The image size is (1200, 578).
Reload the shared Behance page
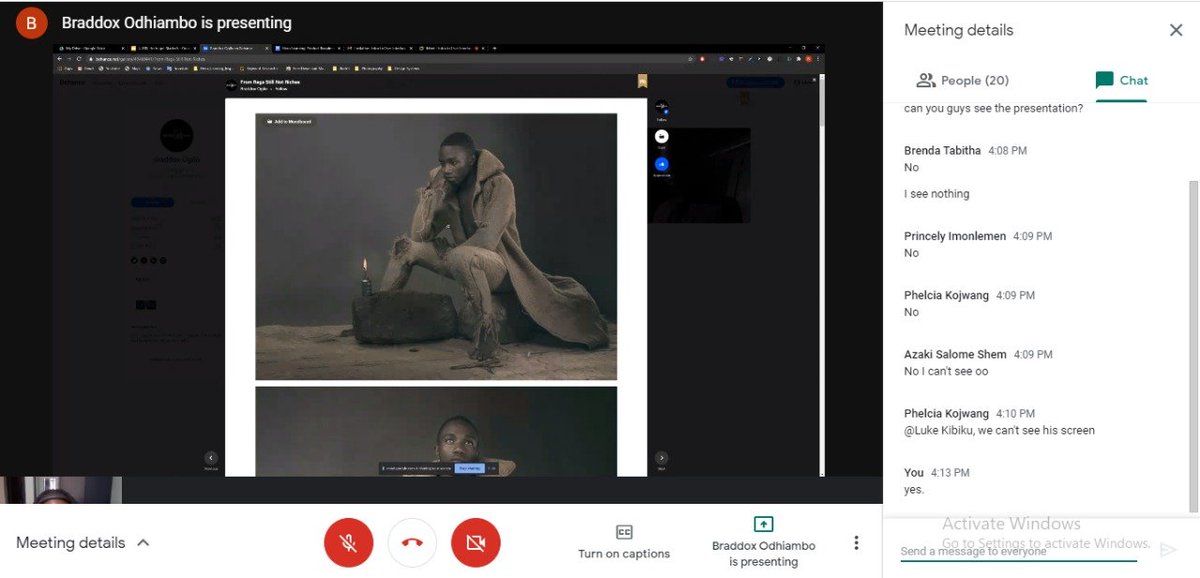(x=80, y=59)
